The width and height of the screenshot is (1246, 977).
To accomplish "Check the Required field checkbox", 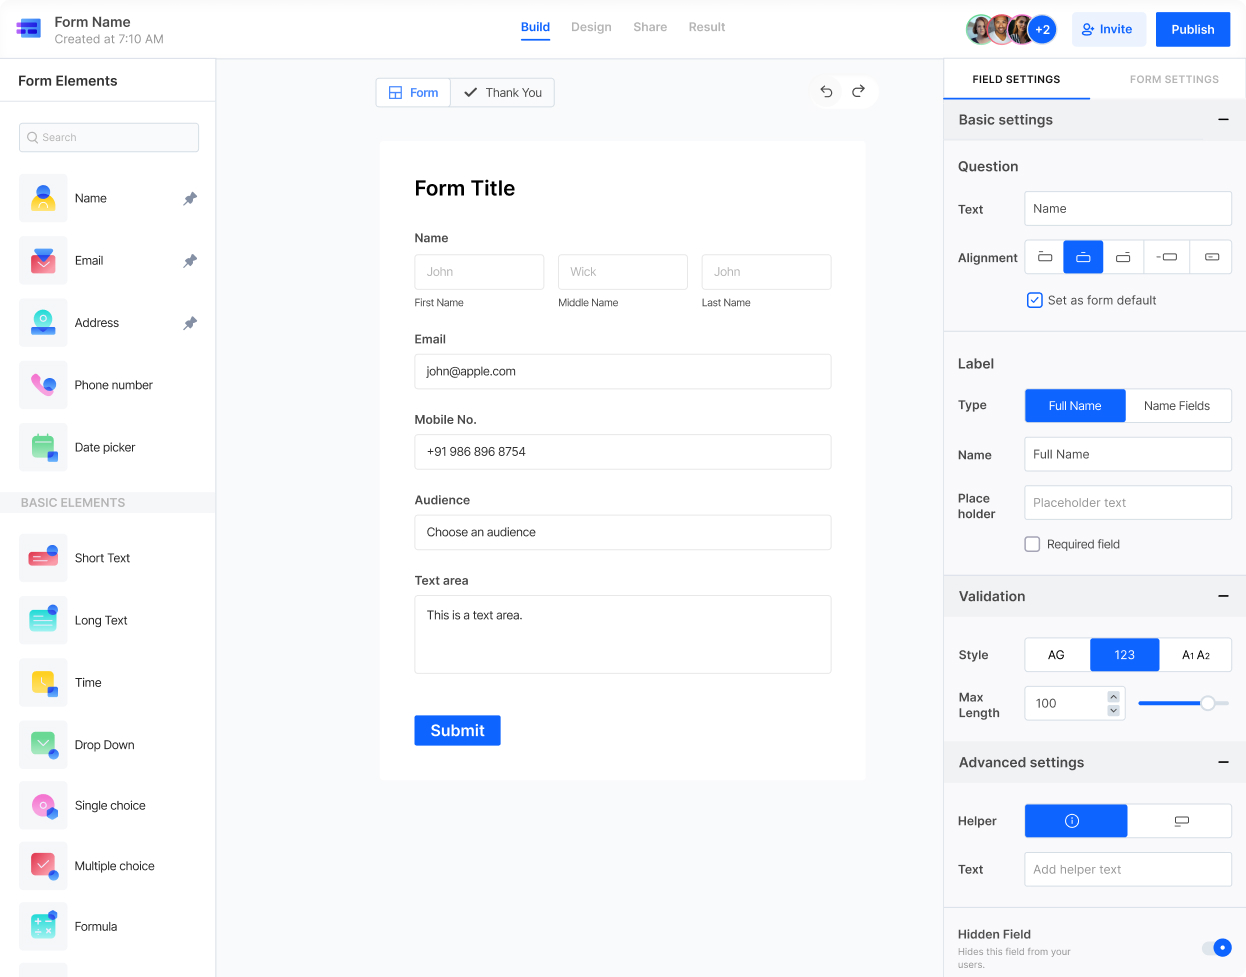I will [x=1033, y=544].
